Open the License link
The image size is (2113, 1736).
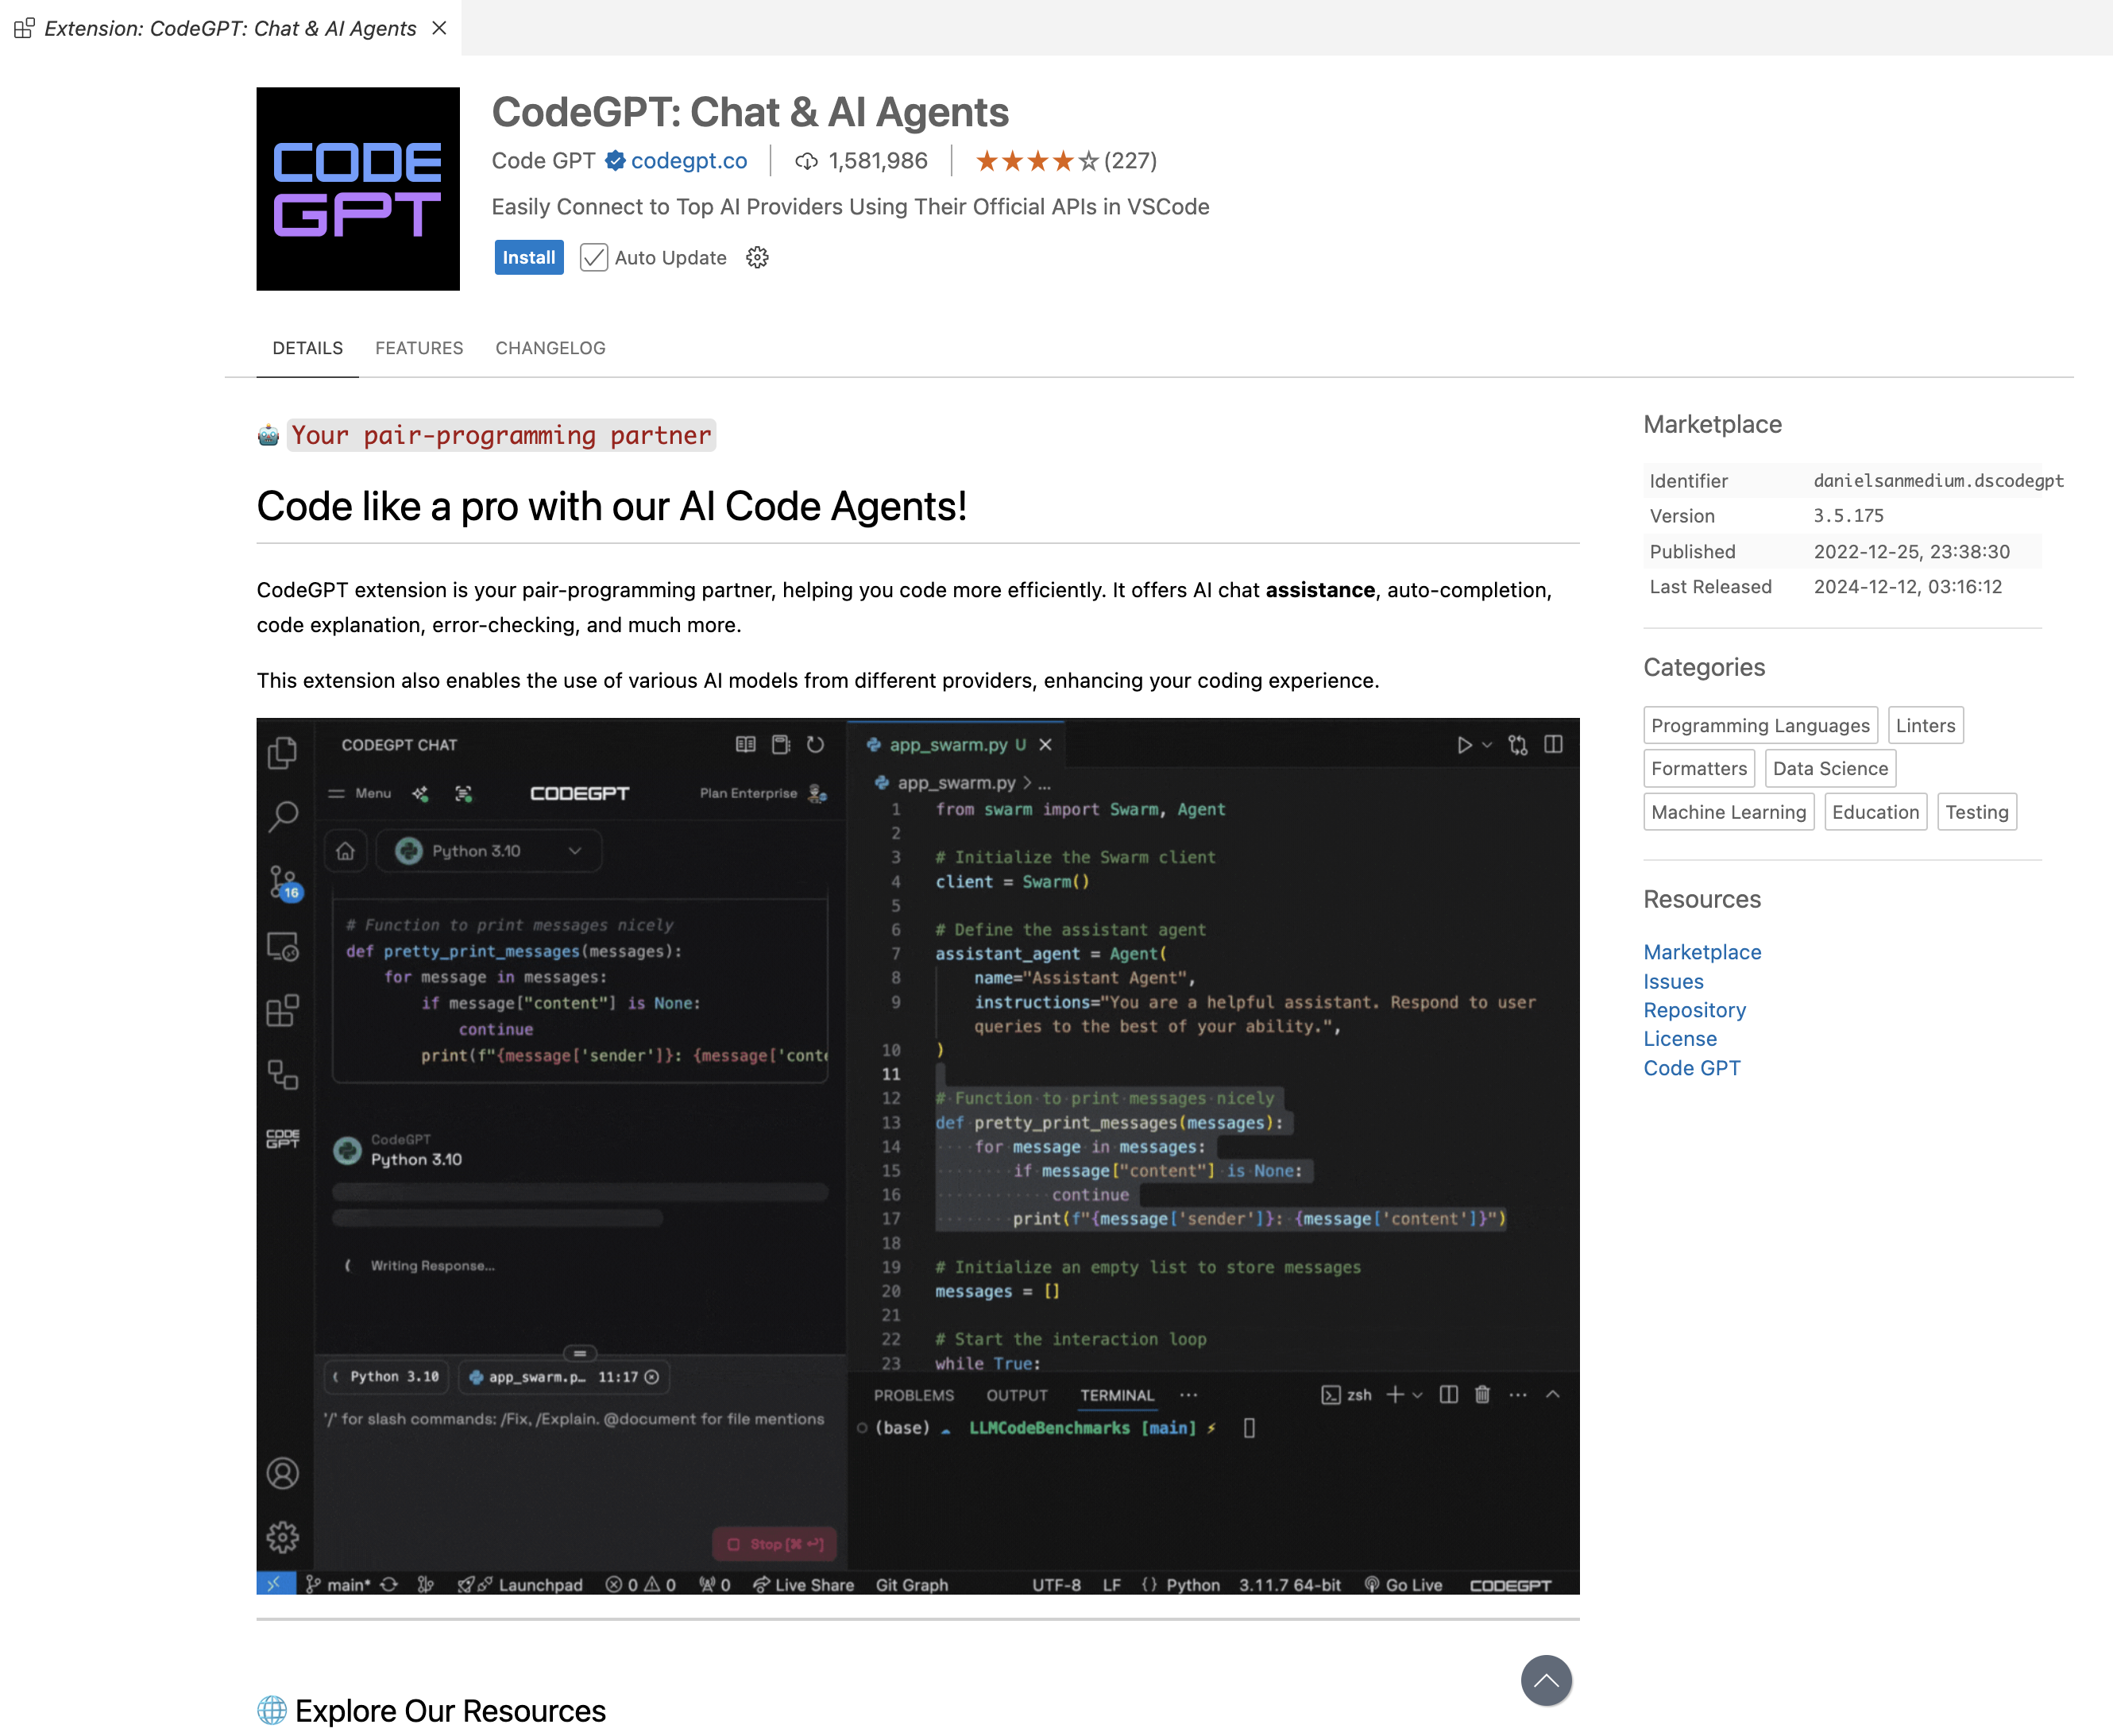1680,1039
